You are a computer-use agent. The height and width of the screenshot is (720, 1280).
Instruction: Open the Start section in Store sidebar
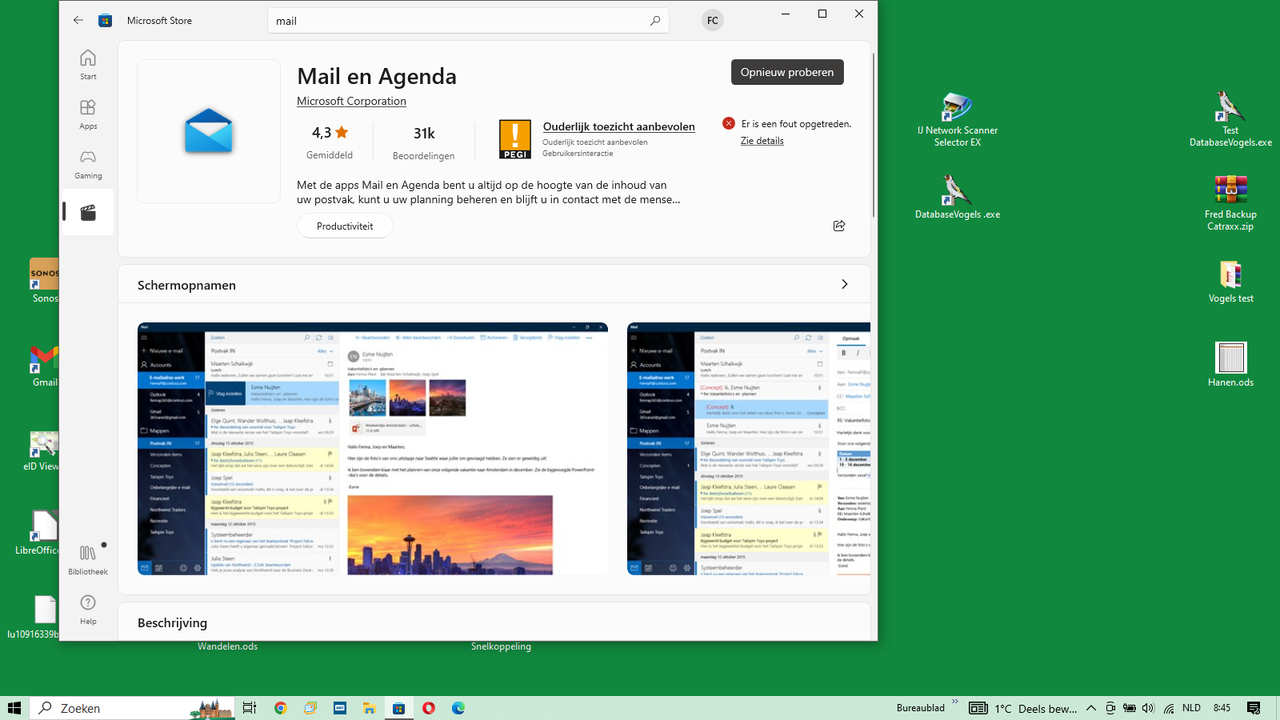coord(88,65)
